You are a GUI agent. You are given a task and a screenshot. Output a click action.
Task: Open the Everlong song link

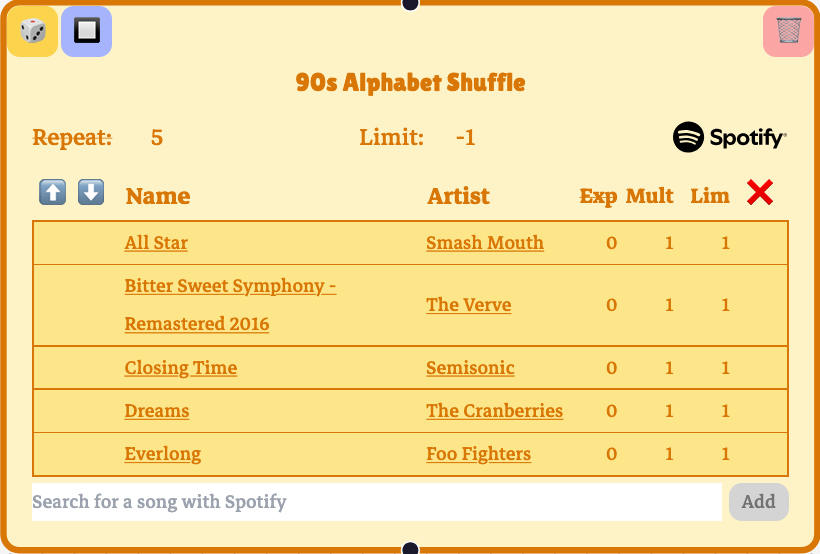point(163,454)
